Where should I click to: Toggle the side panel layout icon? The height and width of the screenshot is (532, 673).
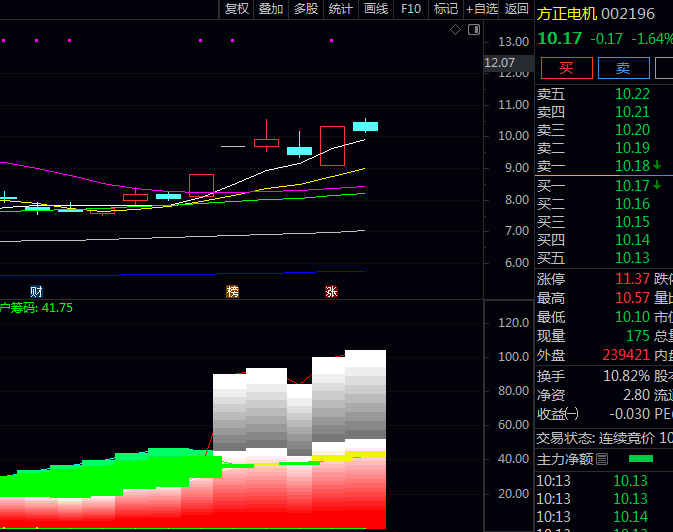474,30
